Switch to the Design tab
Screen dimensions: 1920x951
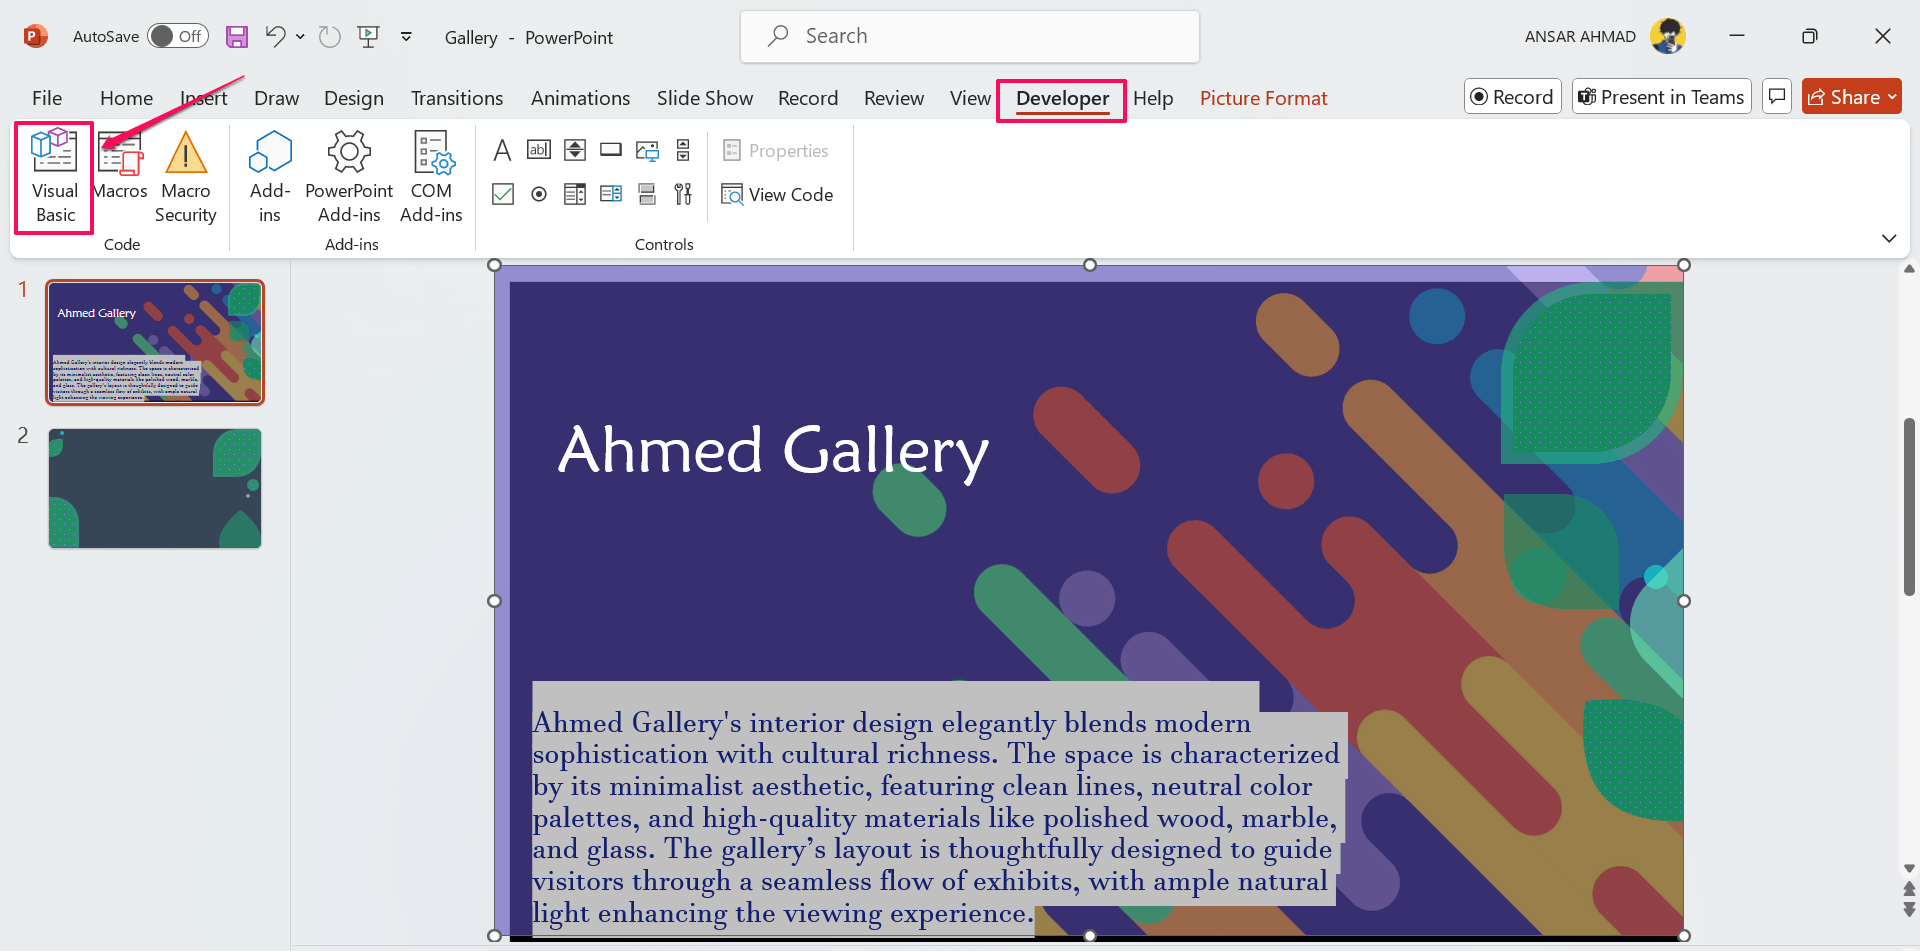(x=354, y=98)
